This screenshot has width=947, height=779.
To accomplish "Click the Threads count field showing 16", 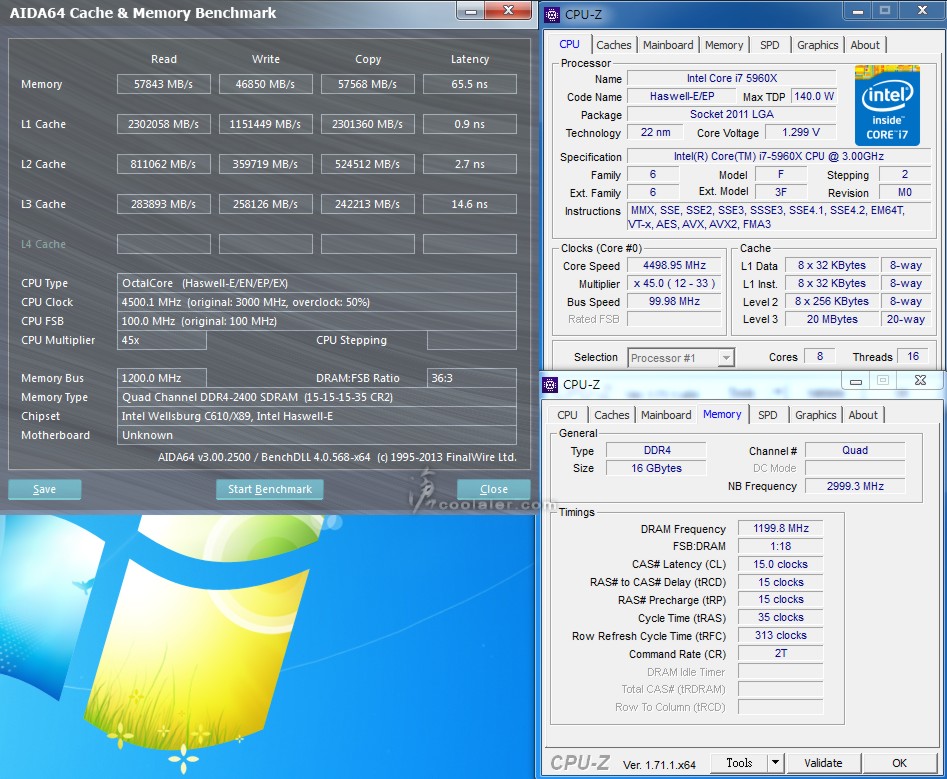I will [x=913, y=356].
